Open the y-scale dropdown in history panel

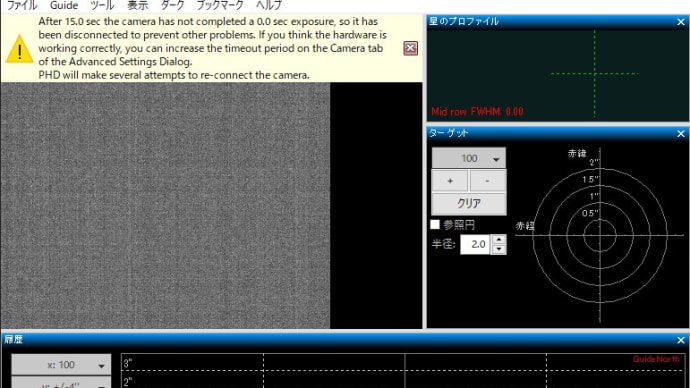click(x=61, y=384)
